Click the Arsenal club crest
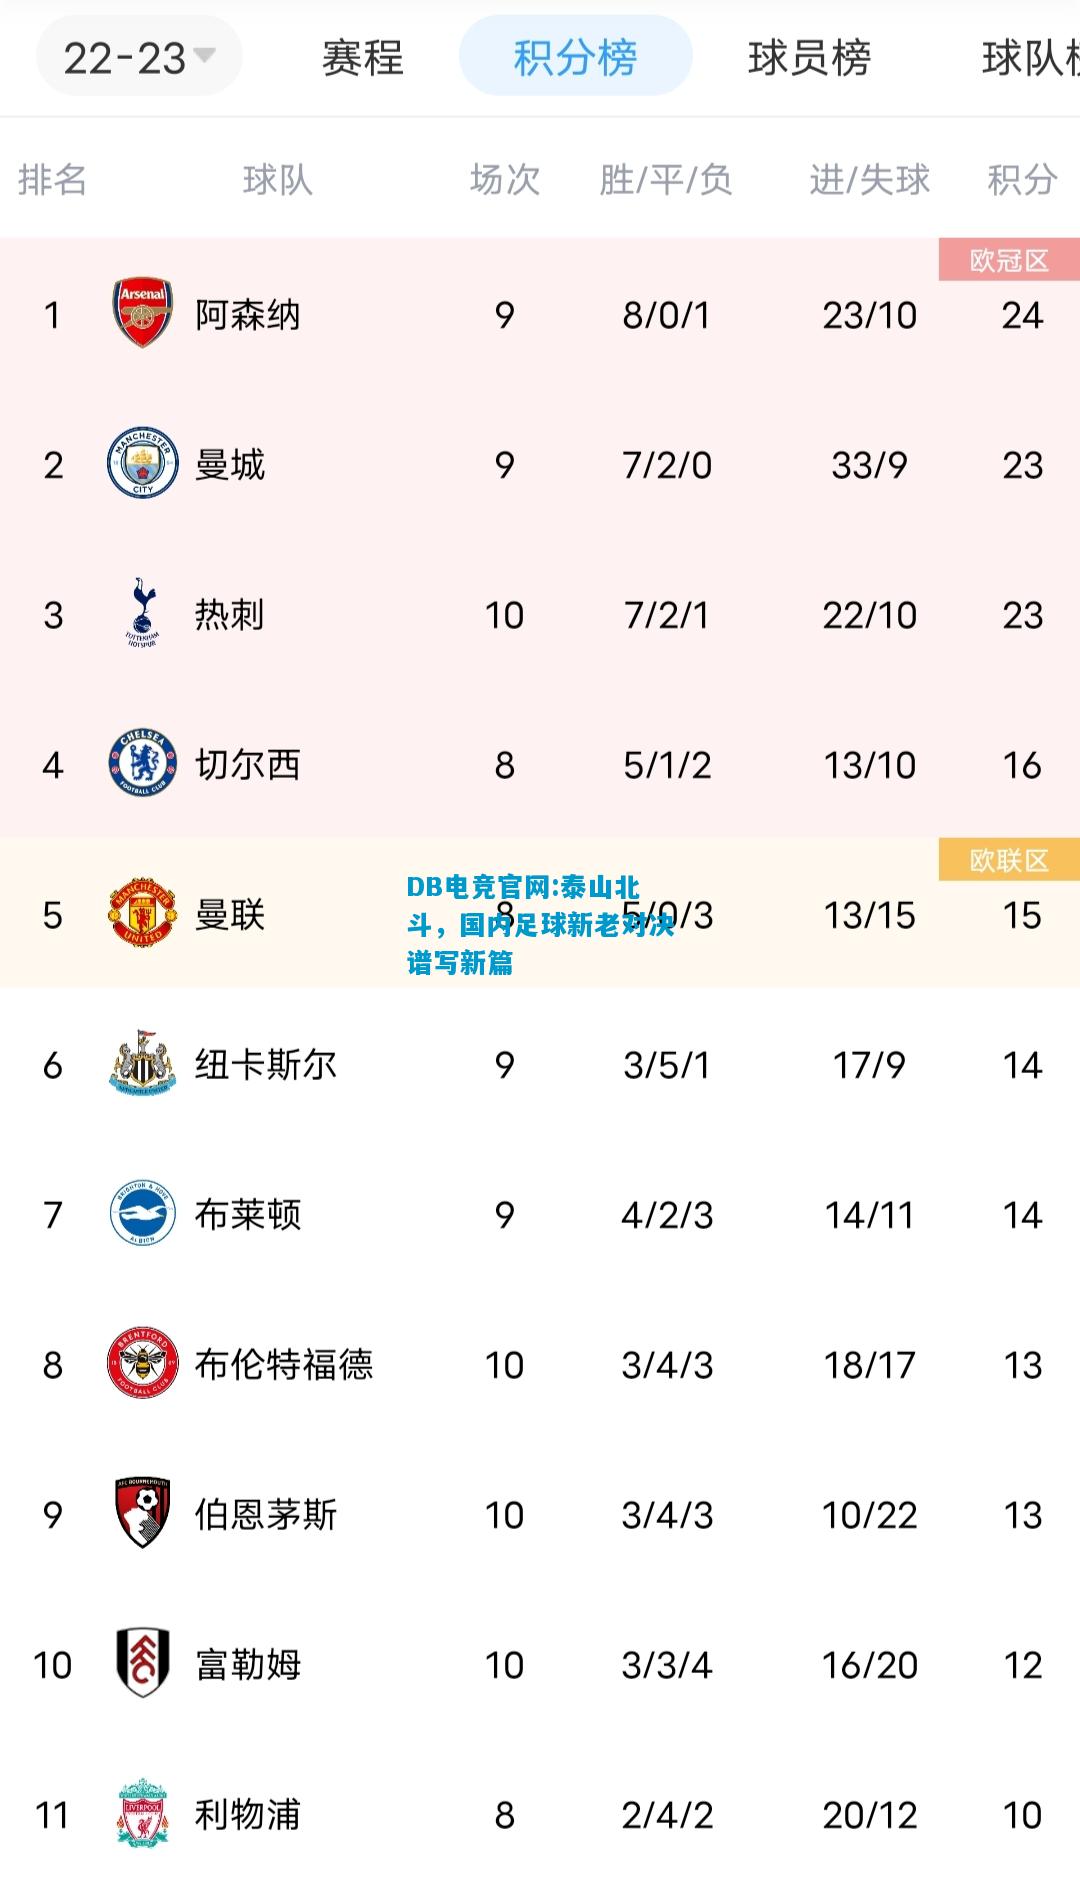This screenshot has height=1896, width=1080. pos(142,314)
